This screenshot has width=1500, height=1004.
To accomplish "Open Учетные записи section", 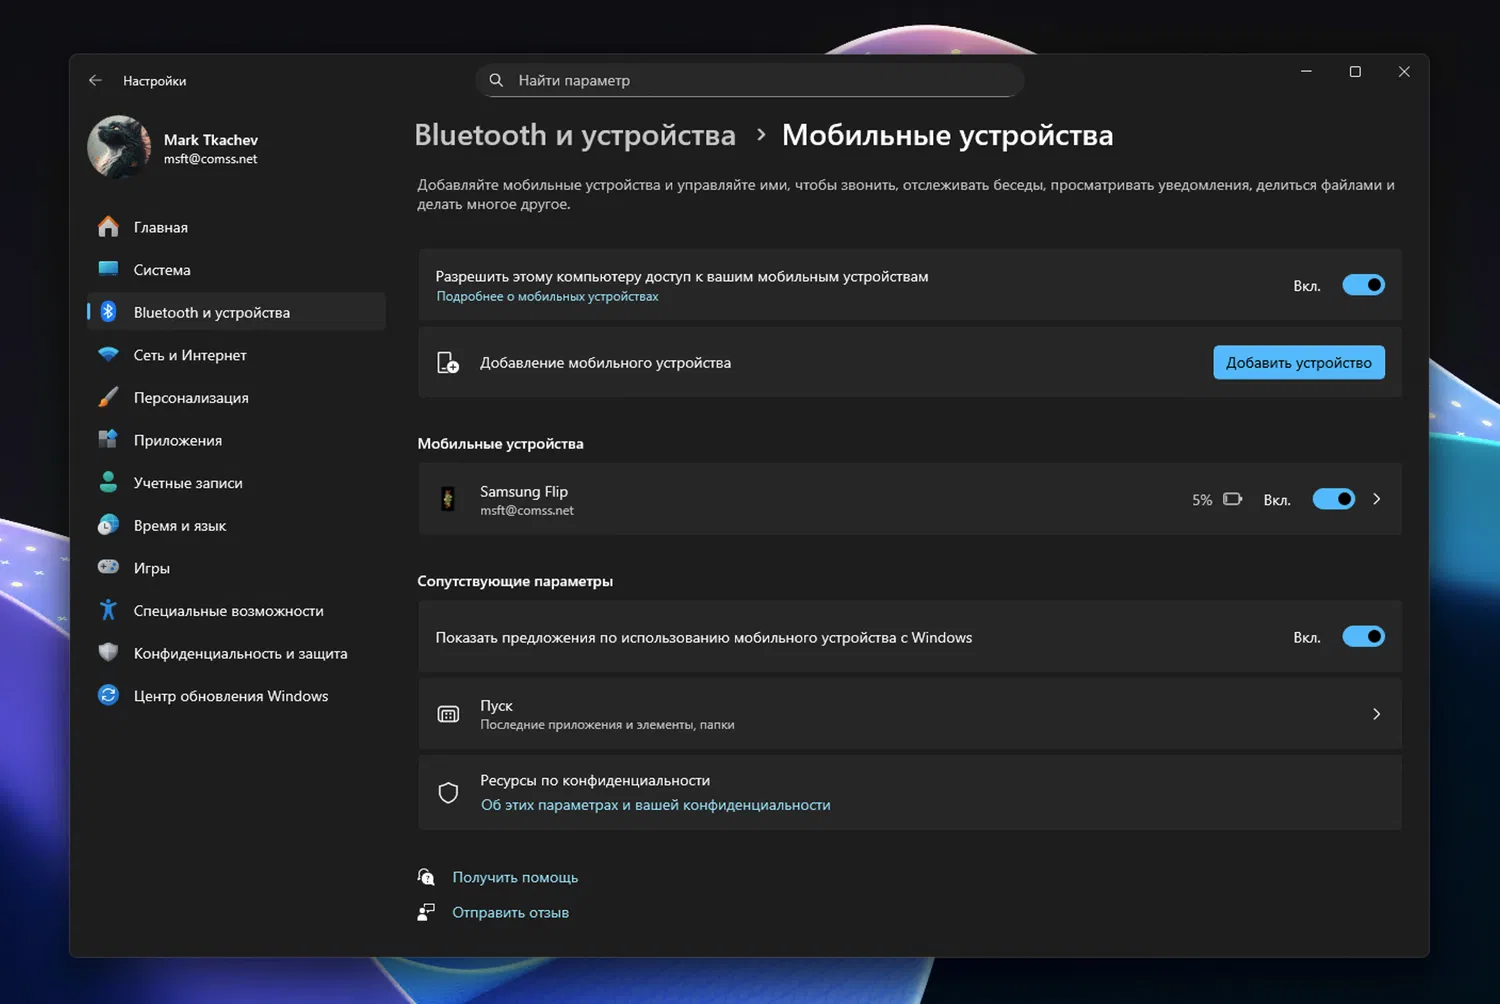I will click(x=236, y=482).
